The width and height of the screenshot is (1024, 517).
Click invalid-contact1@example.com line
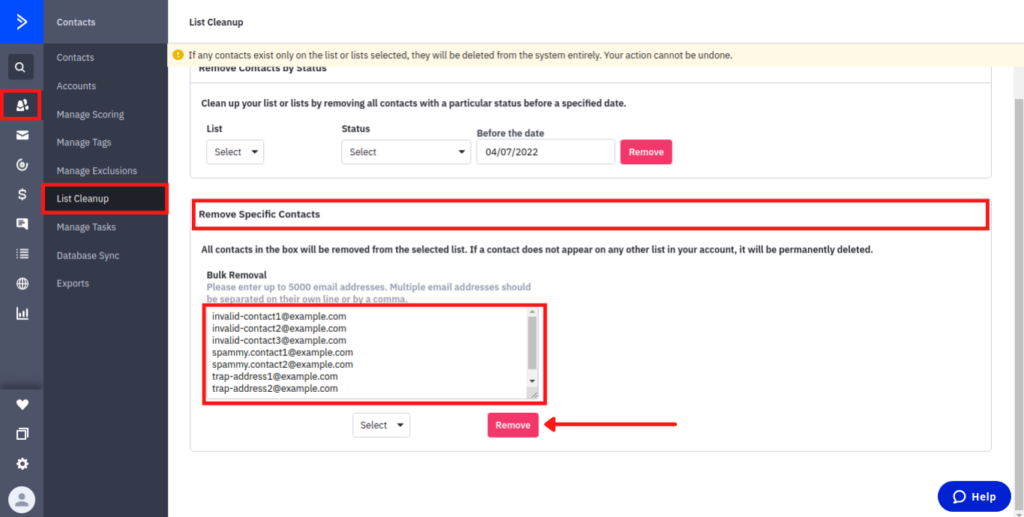click(280, 316)
